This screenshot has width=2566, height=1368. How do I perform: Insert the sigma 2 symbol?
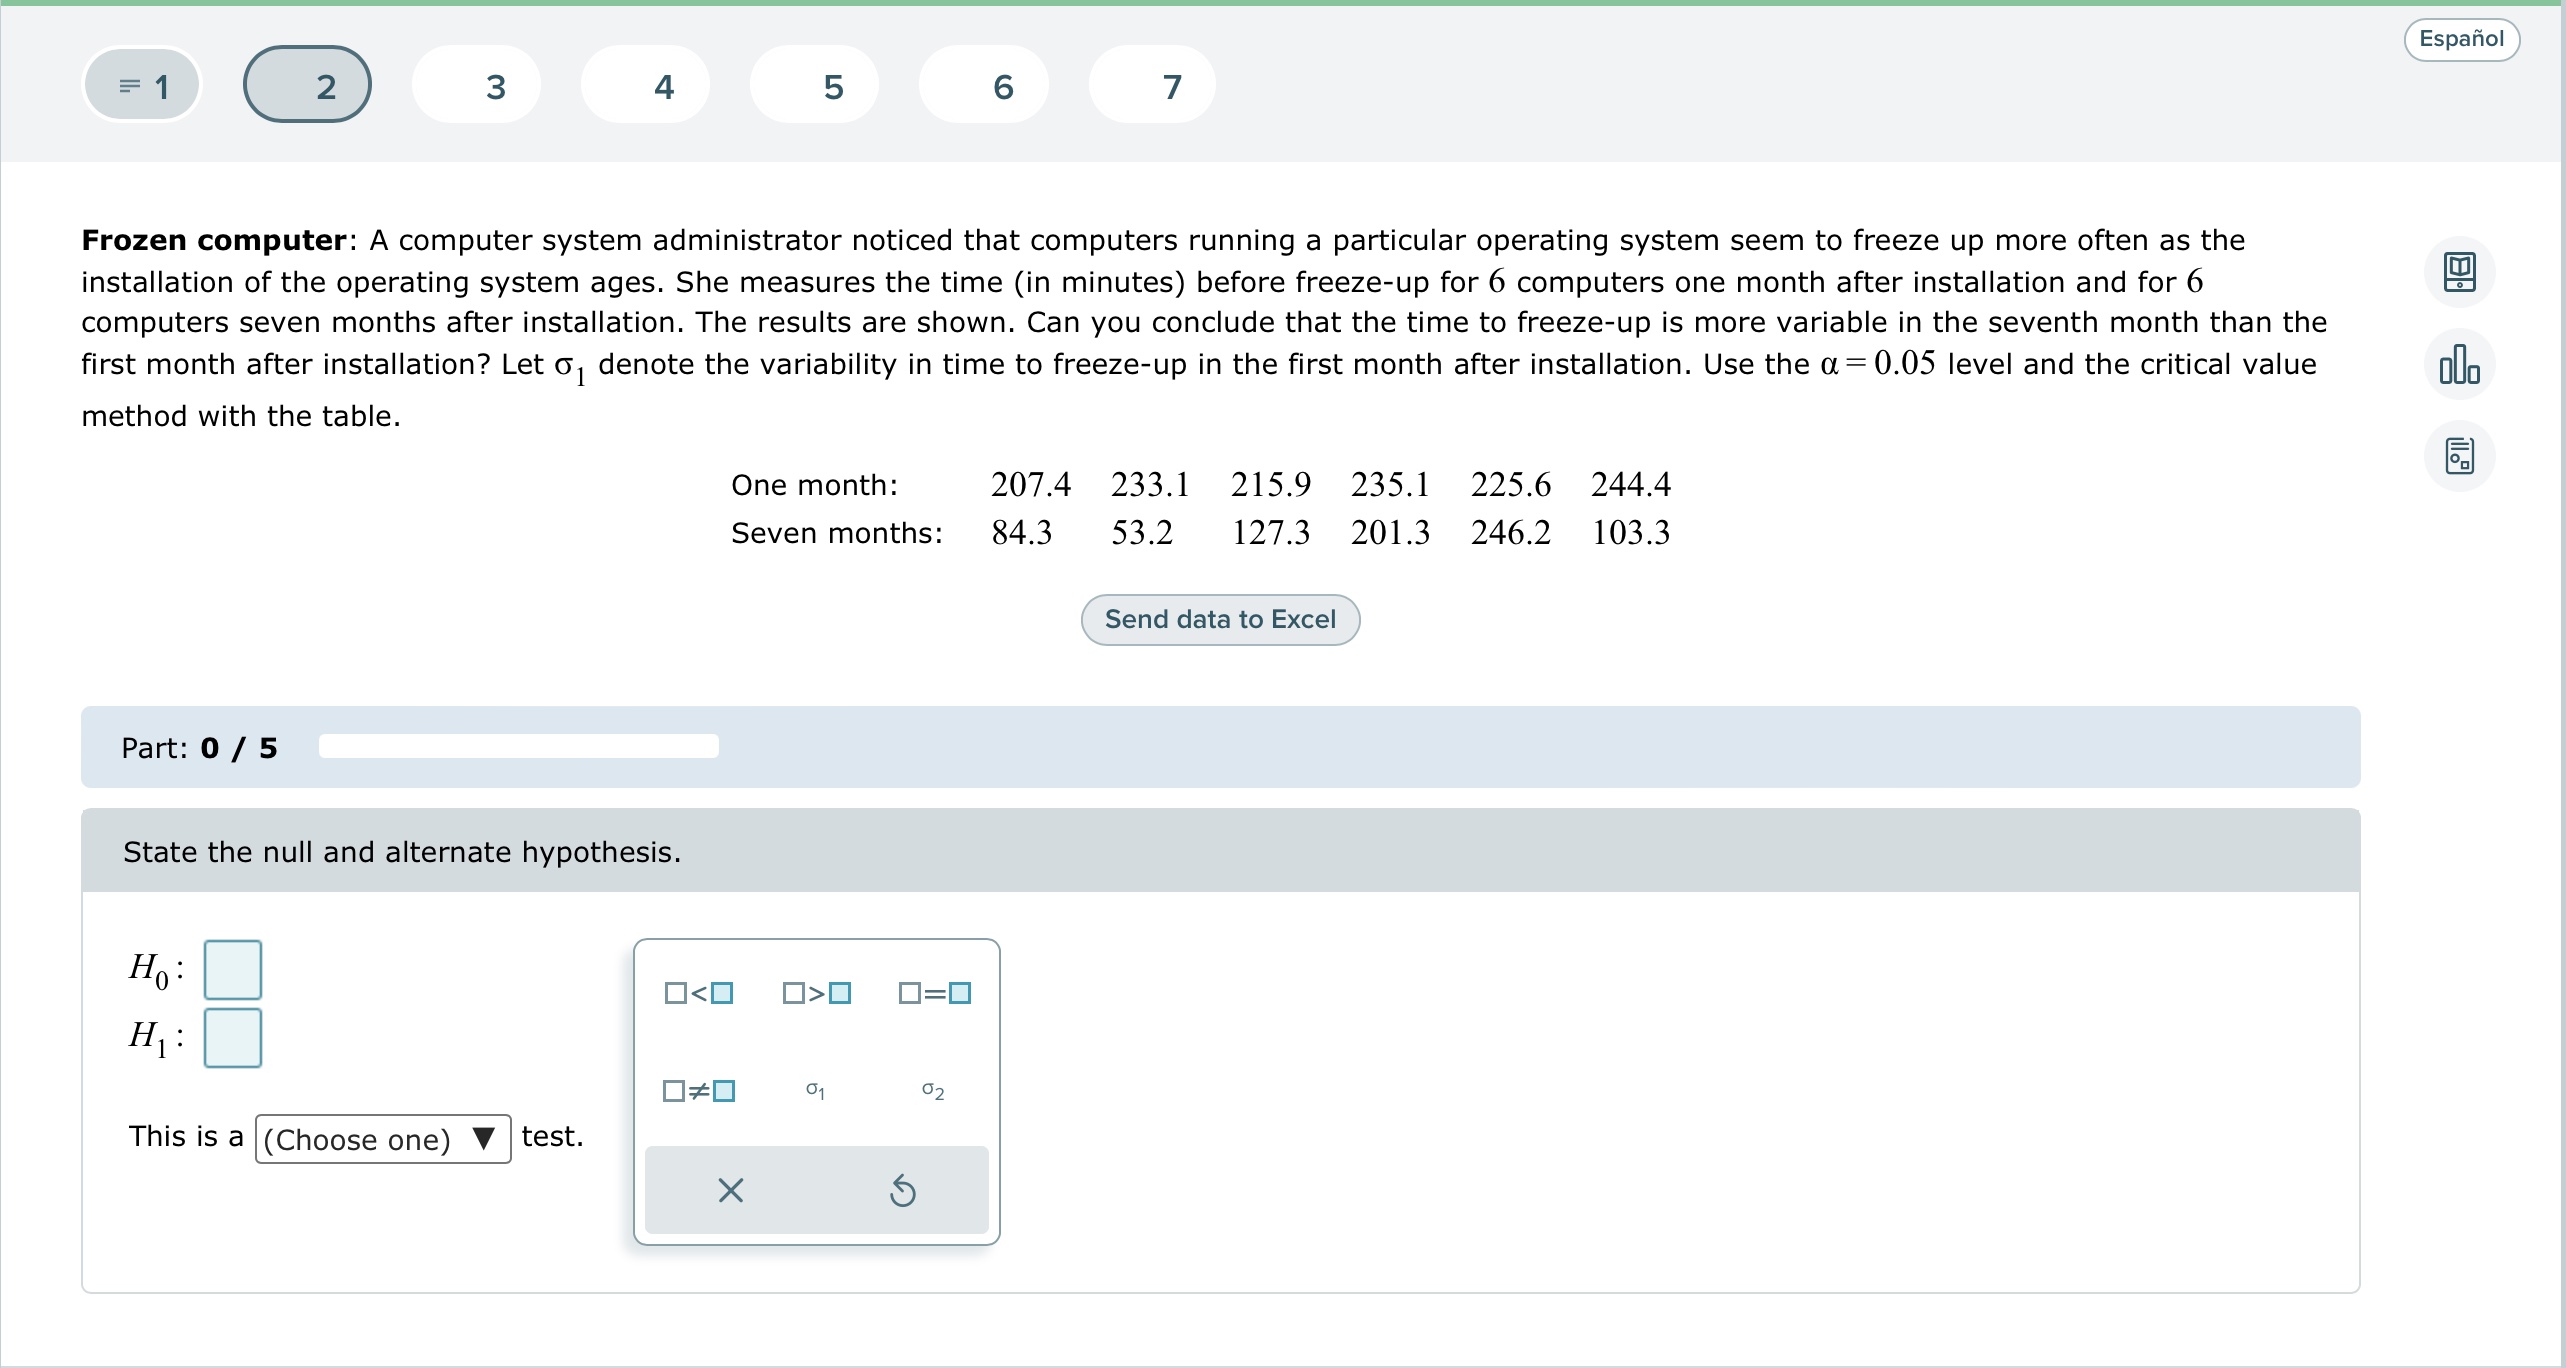[933, 1090]
